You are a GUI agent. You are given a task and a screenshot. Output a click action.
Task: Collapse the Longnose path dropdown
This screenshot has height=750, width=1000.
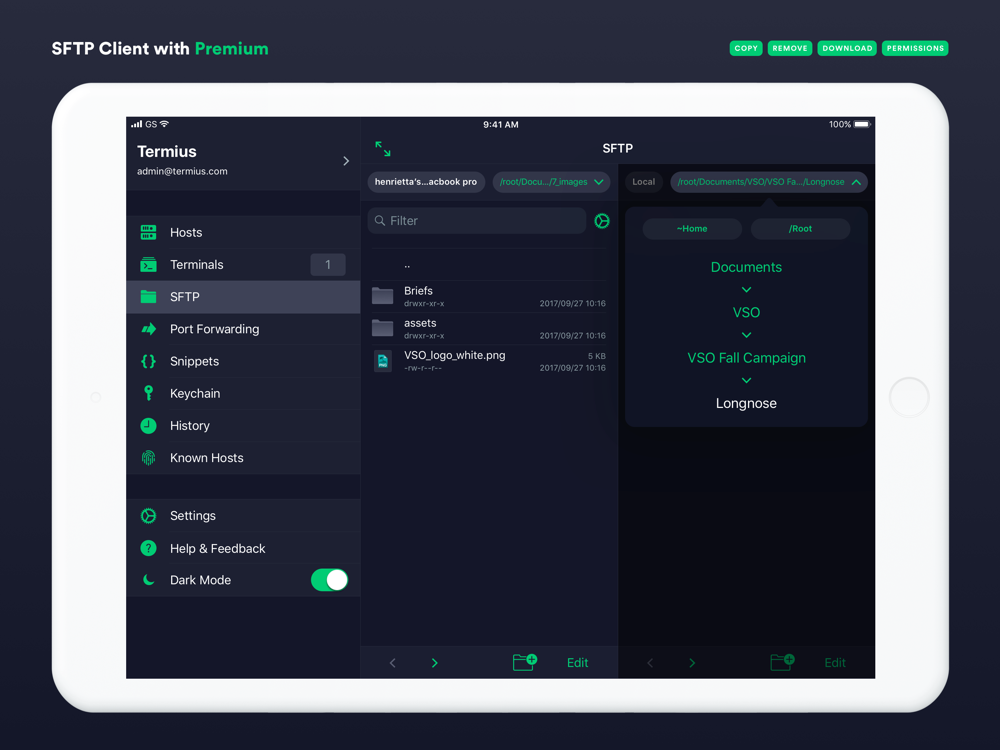(x=768, y=182)
